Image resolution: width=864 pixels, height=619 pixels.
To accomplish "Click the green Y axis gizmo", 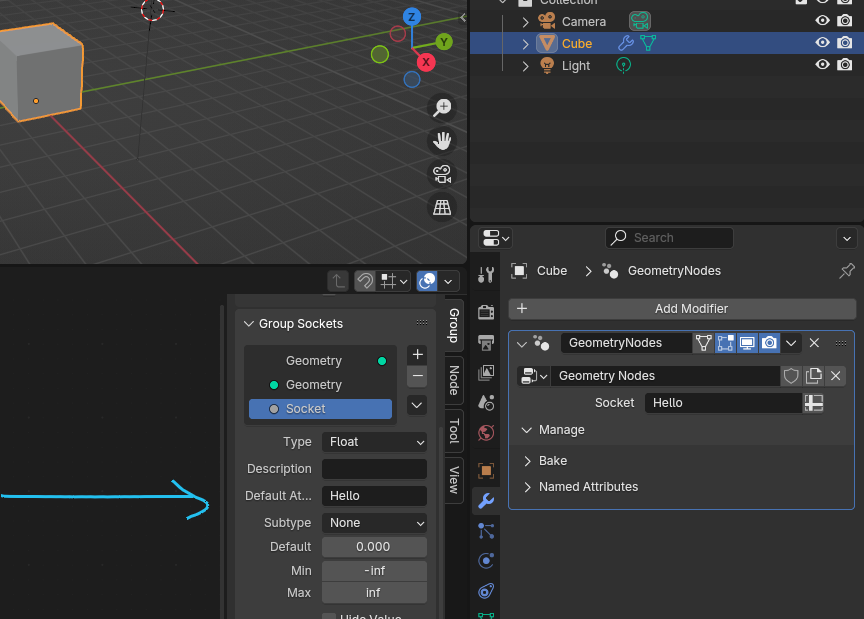I will click(444, 42).
